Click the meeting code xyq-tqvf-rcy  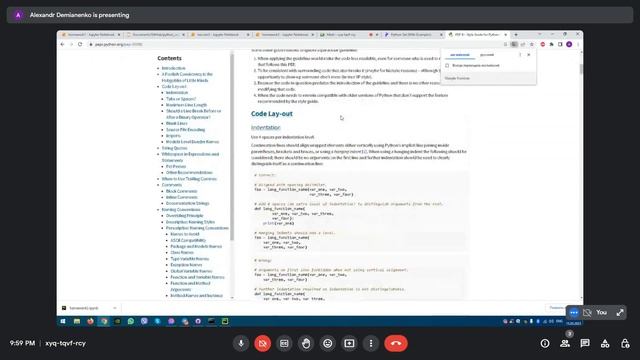(66, 343)
